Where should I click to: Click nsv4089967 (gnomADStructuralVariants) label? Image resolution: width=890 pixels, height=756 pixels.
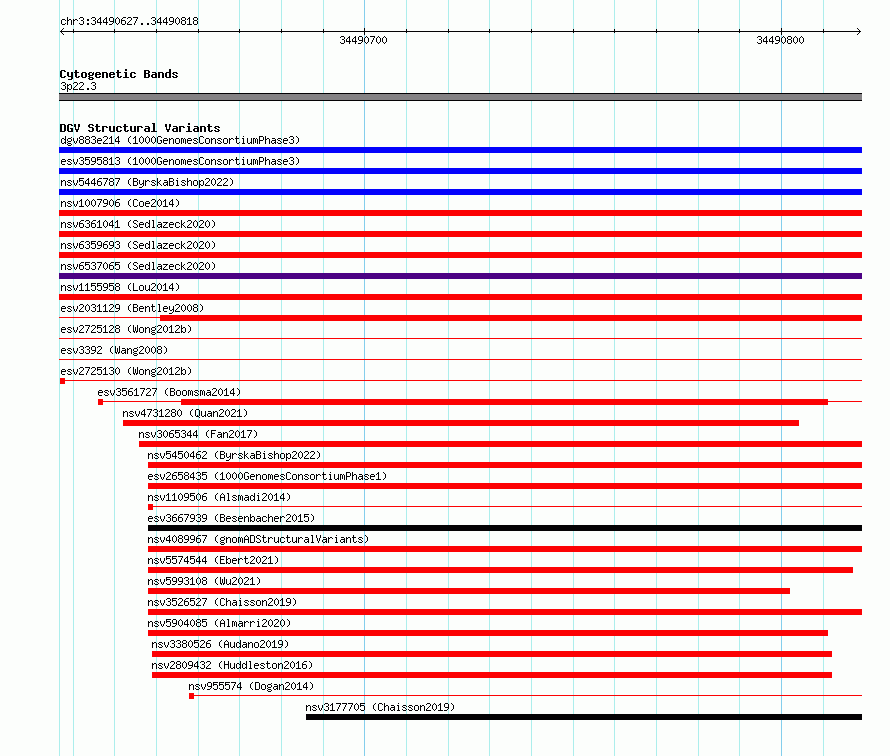pyautogui.click(x=258, y=539)
